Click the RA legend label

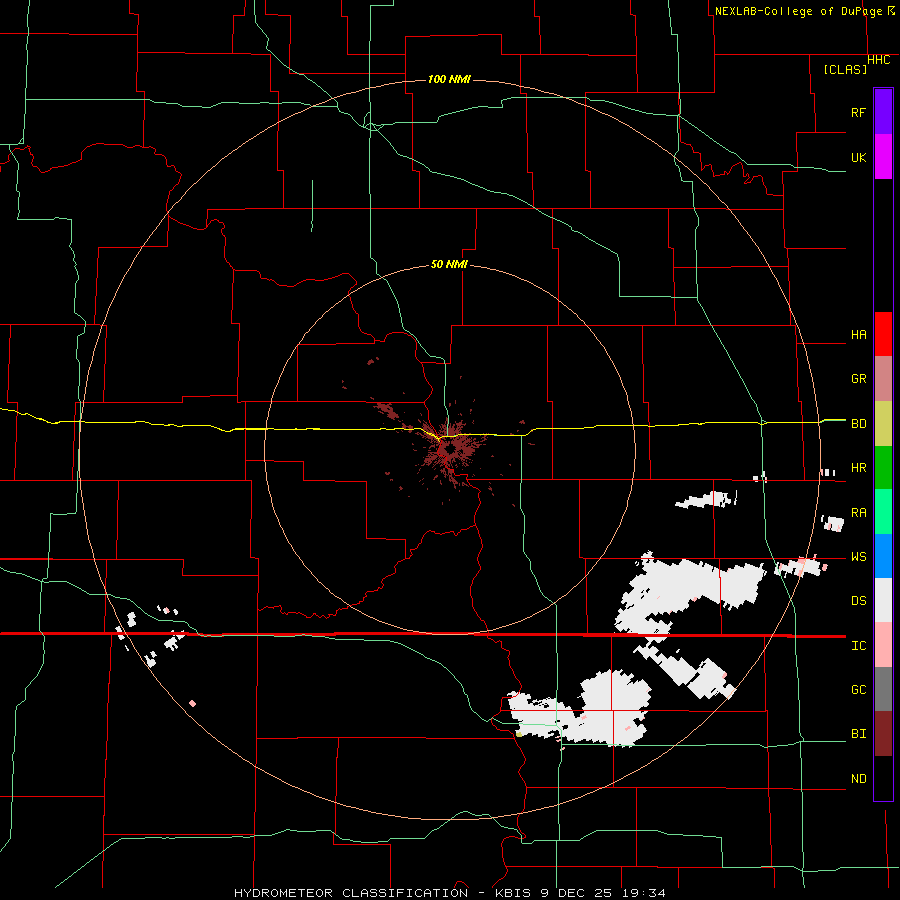click(x=858, y=513)
